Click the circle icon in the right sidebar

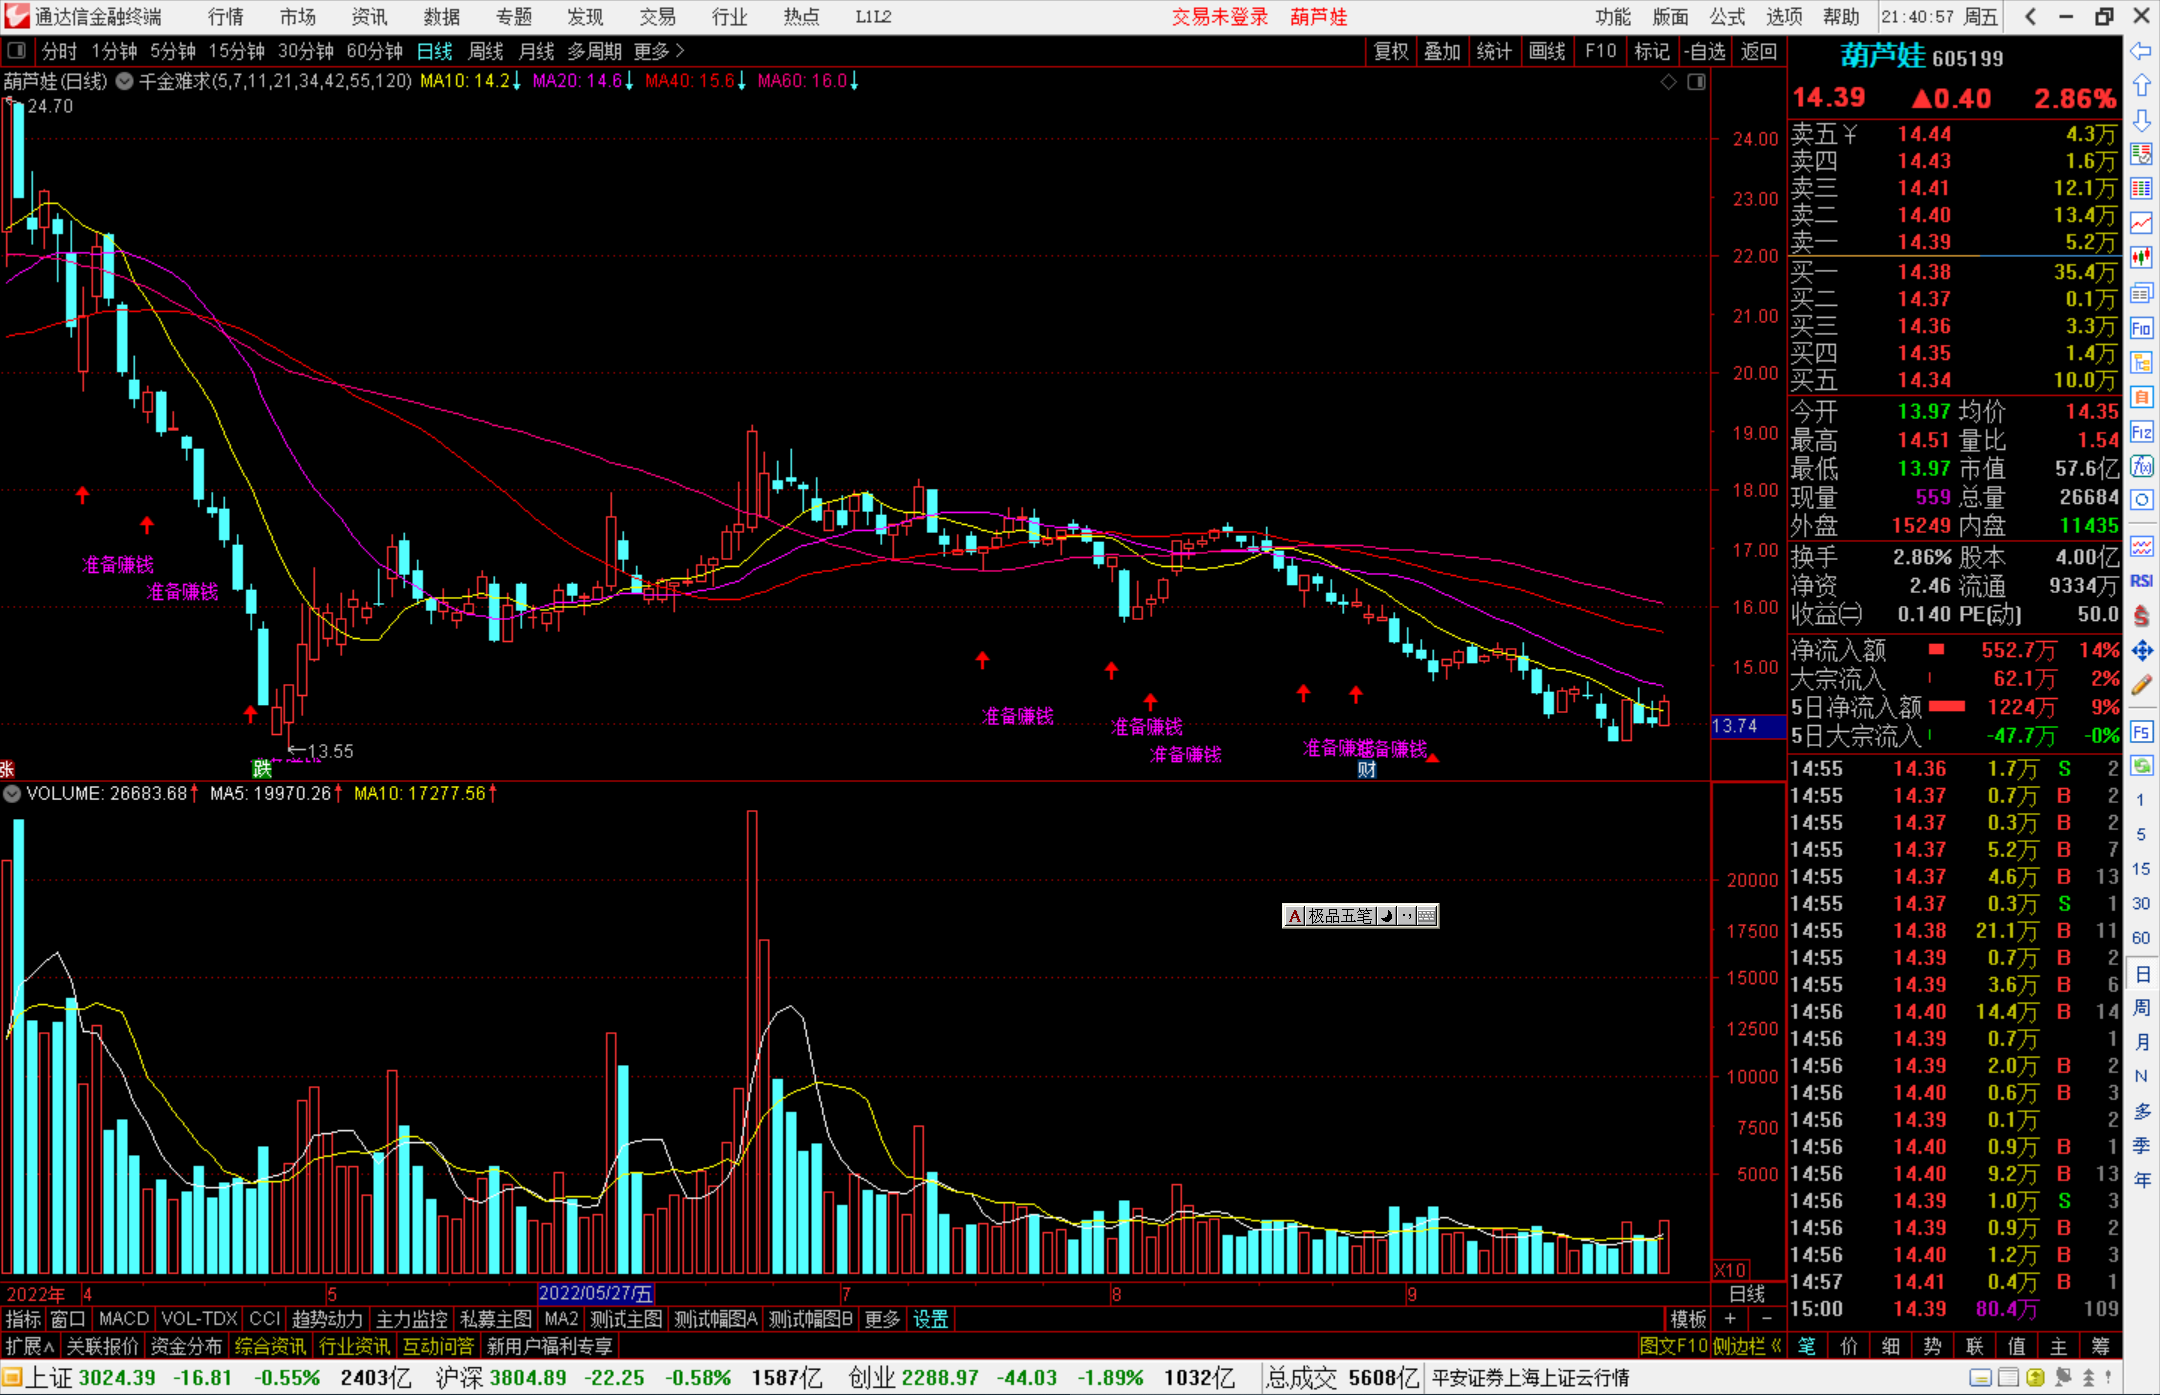click(x=2141, y=500)
